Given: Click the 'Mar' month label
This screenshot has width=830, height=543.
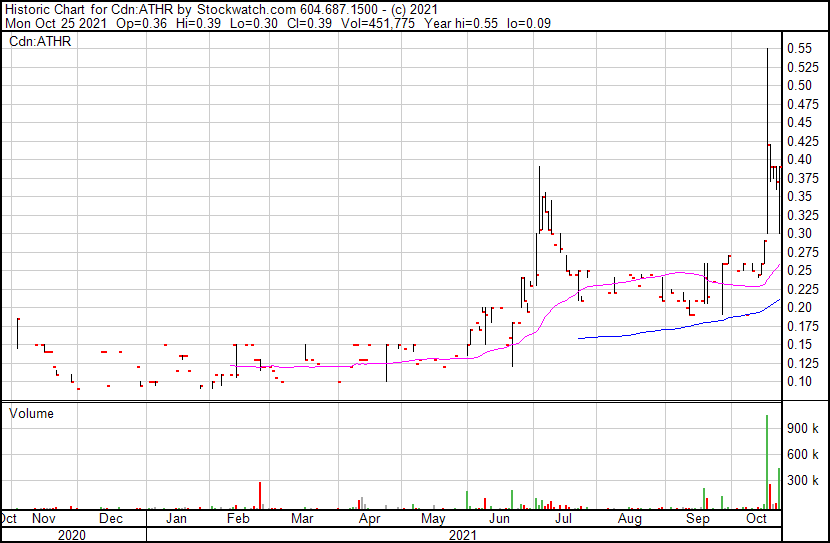Looking at the screenshot, I should (302, 518).
